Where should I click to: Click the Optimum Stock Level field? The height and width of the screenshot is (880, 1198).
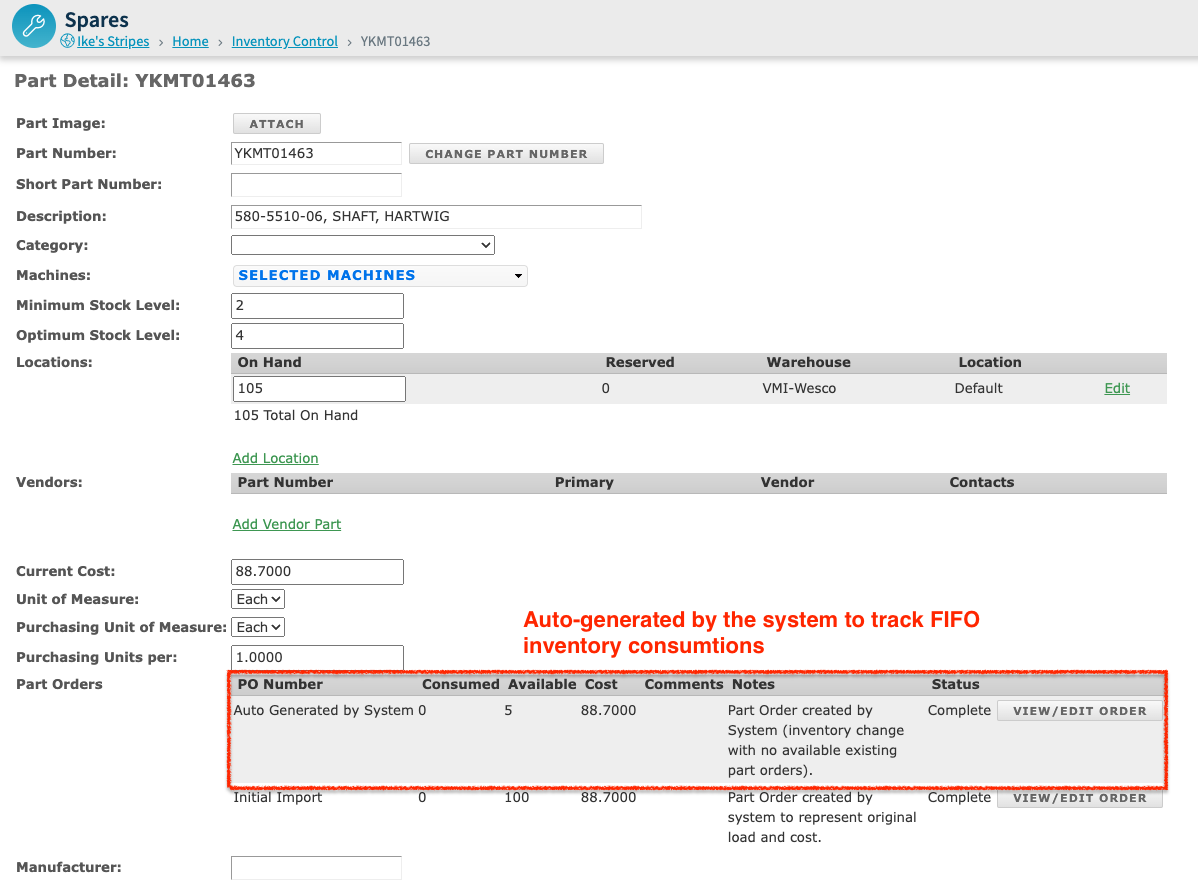click(x=317, y=335)
